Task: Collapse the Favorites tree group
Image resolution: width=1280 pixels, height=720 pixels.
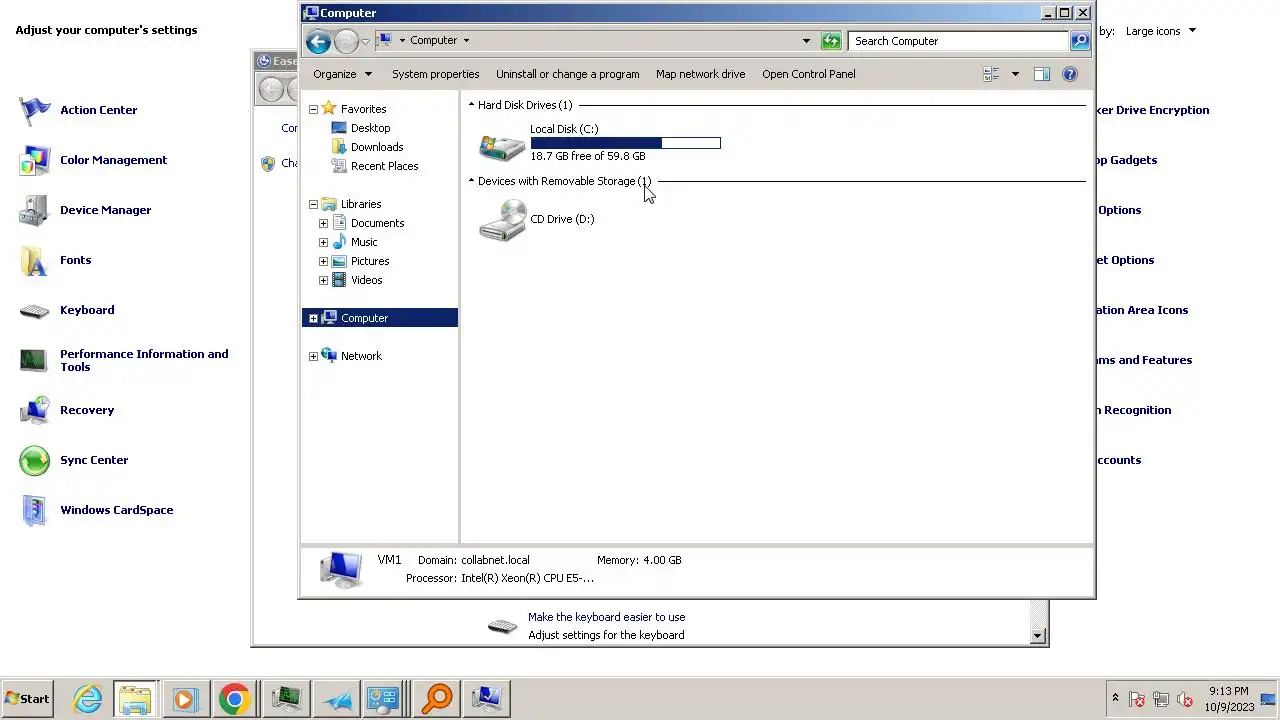Action: click(x=313, y=109)
